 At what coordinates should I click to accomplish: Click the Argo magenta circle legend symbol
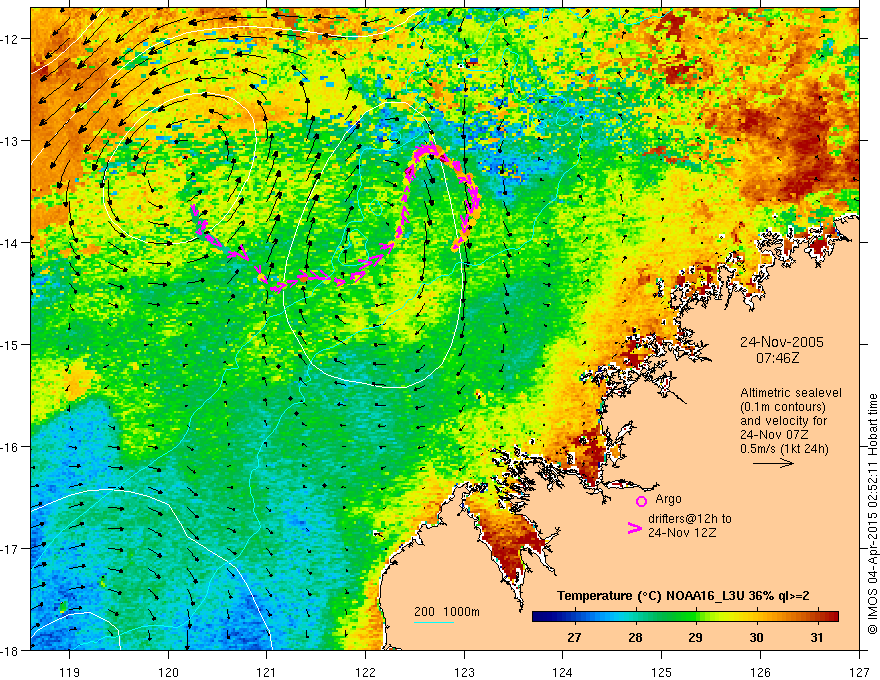tap(641, 501)
